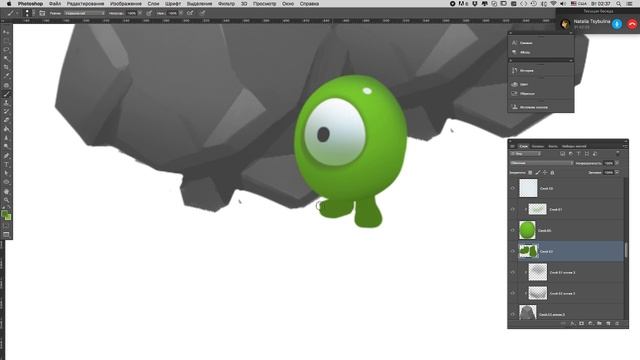This screenshot has height=360, width=640.
Task: Select the Path Selection tool
Action: [6, 173]
